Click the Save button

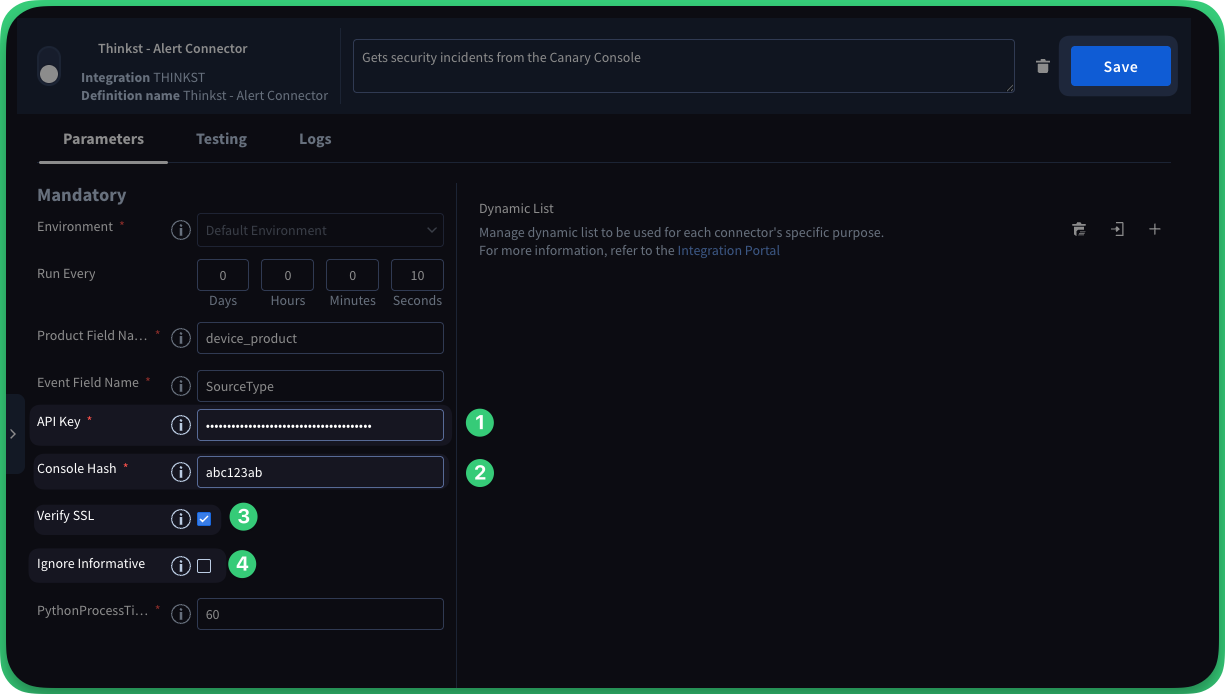tap(1120, 66)
